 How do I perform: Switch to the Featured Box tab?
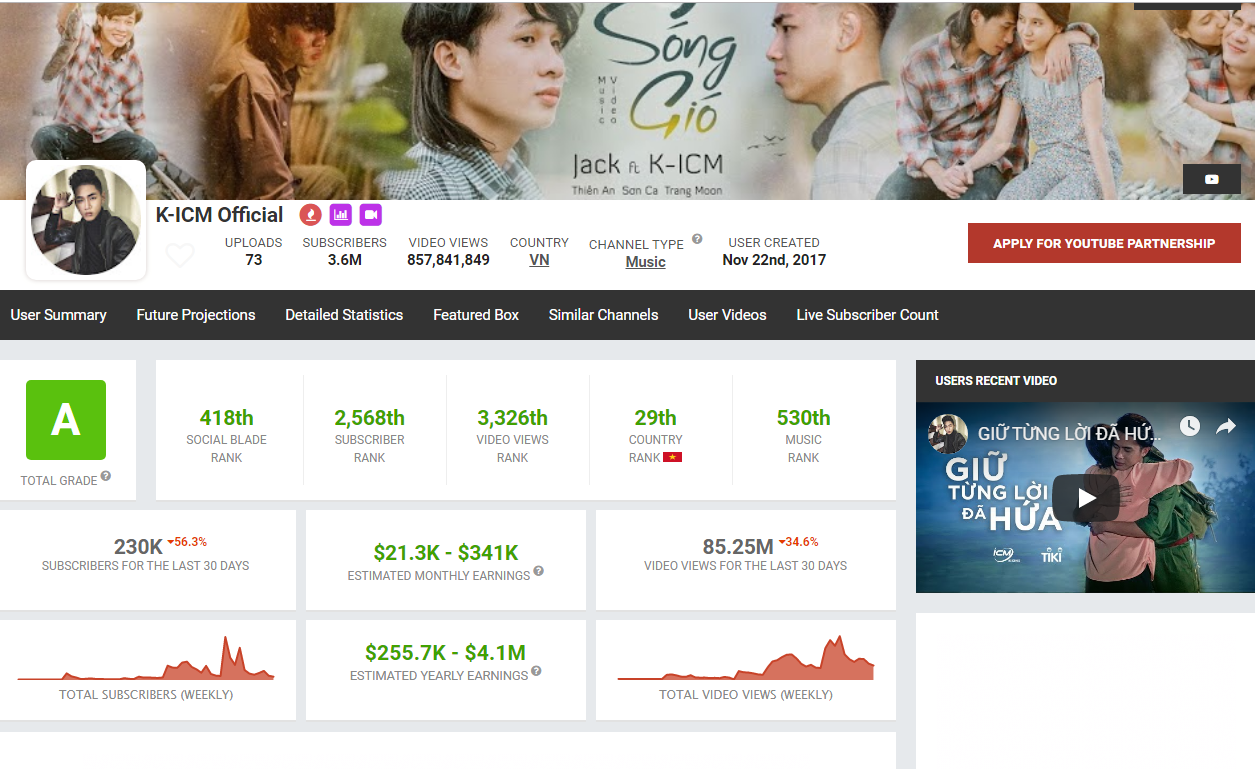point(476,315)
